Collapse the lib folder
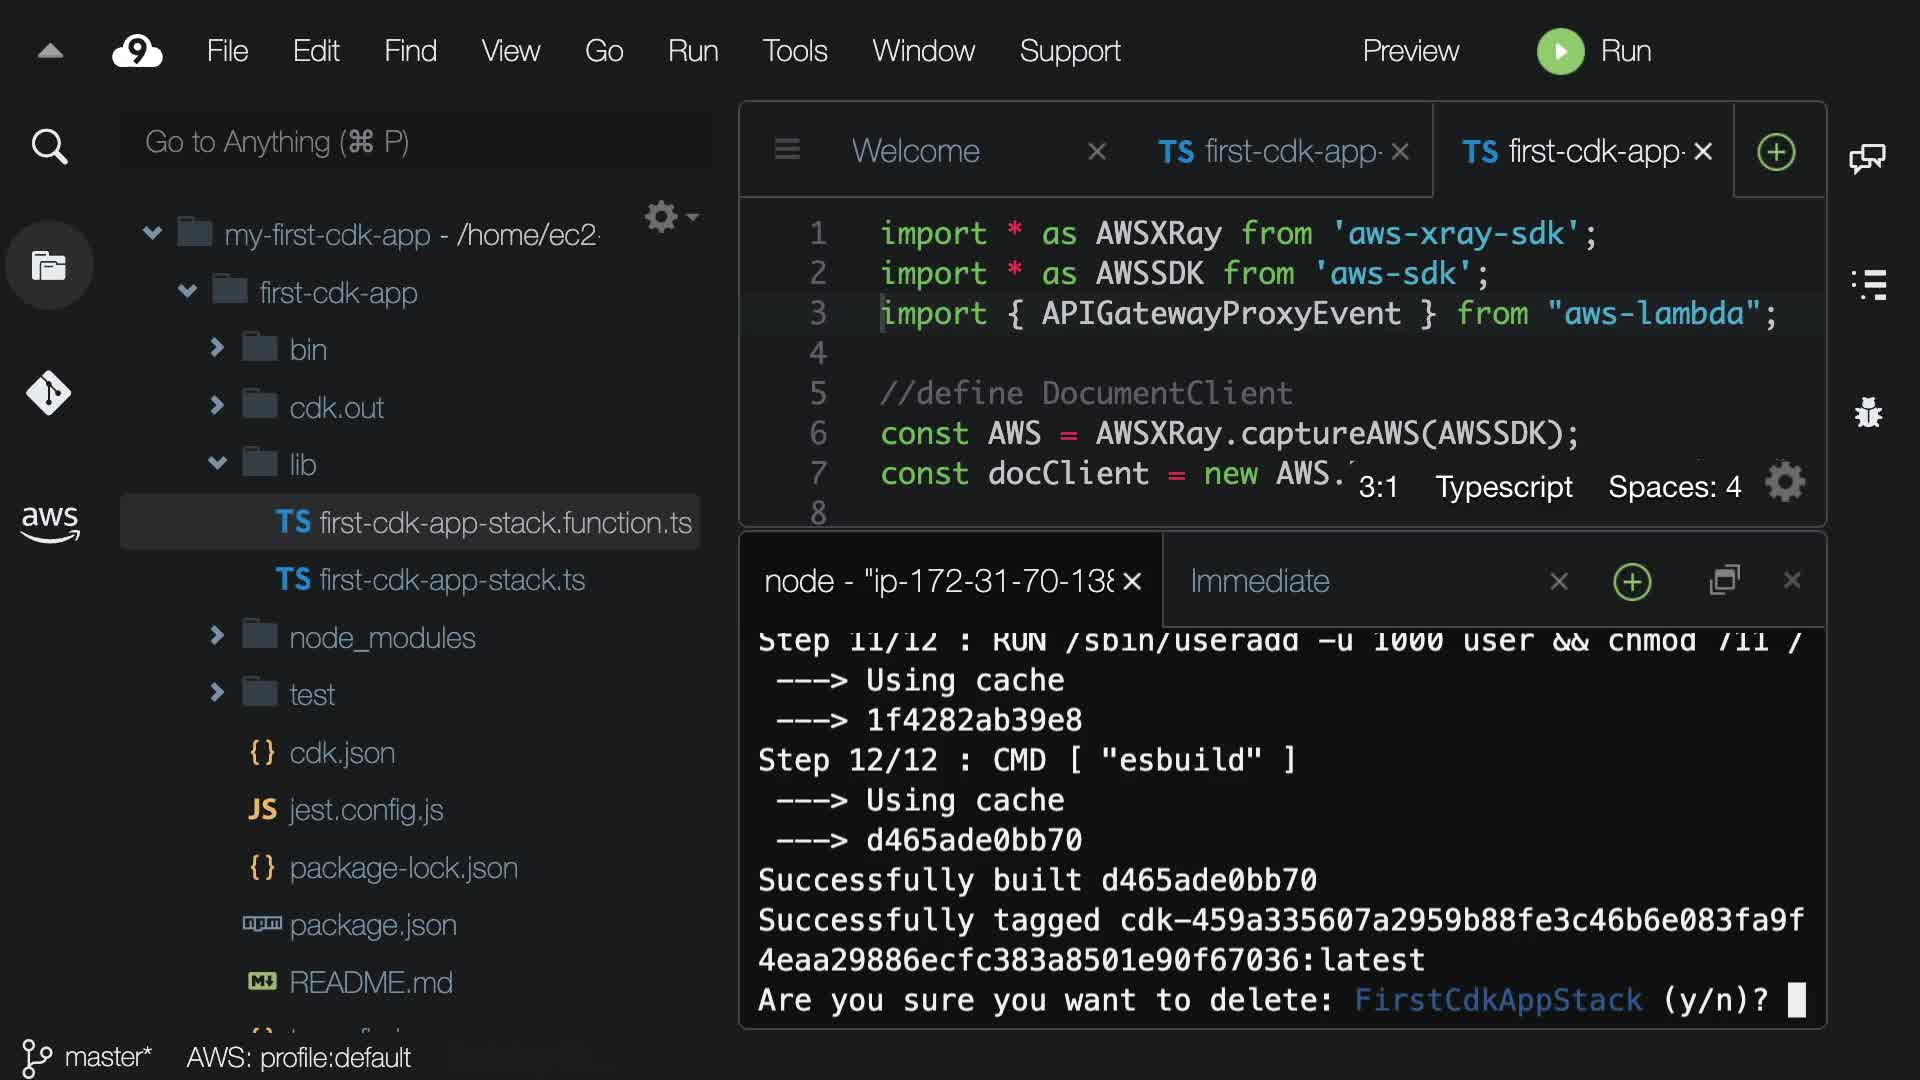Image resolution: width=1920 pixels, height=1080 pixels. [x=217, y=463]
